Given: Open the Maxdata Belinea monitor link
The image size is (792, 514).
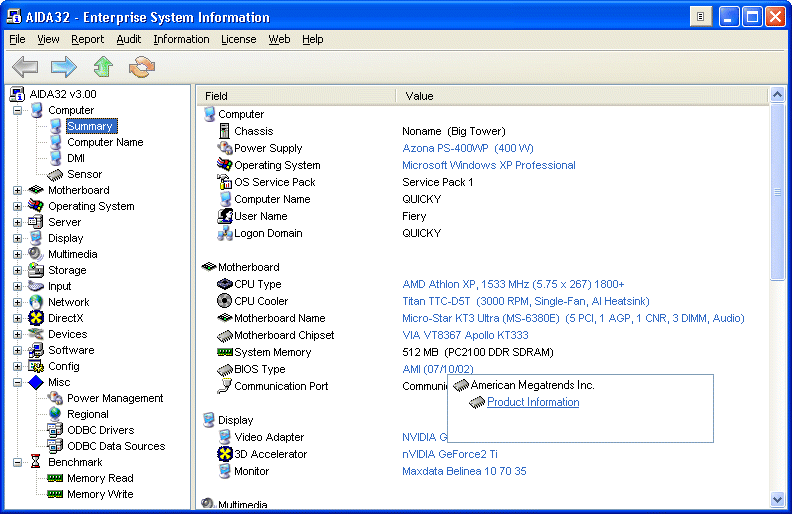Looking at the screenshot, I should [464, 471].
